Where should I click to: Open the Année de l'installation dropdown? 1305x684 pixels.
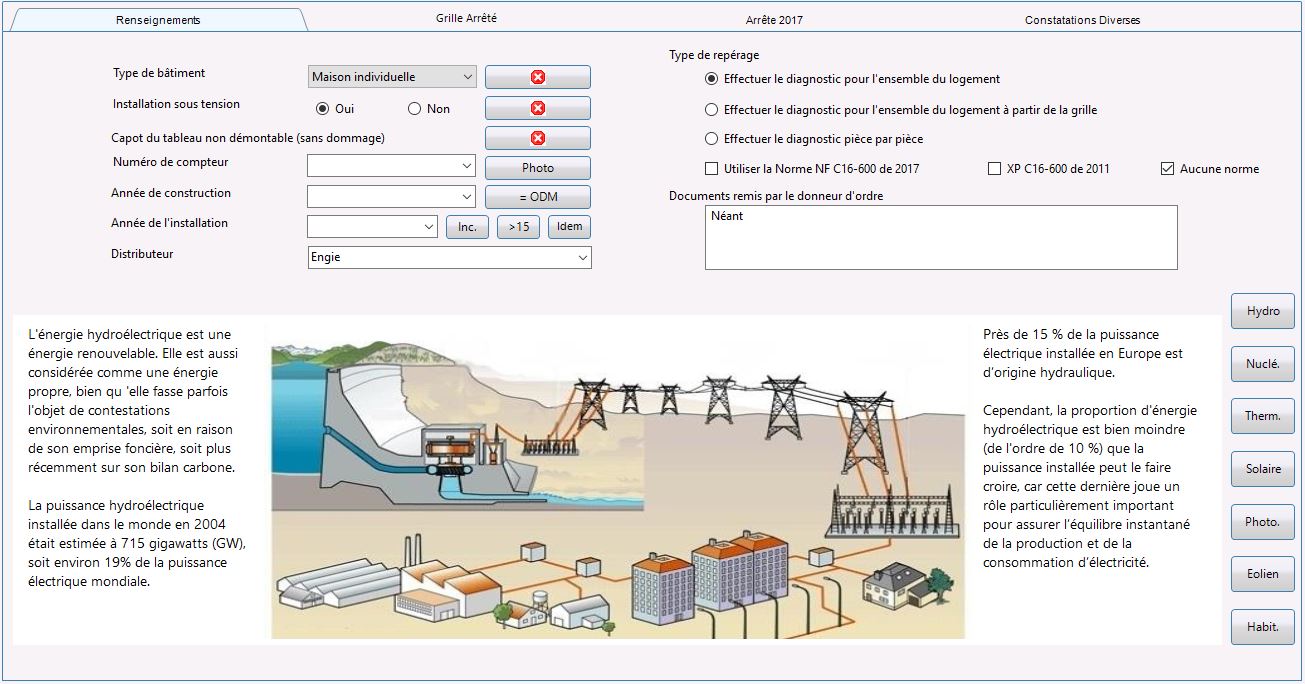click(x=373, y=227)
